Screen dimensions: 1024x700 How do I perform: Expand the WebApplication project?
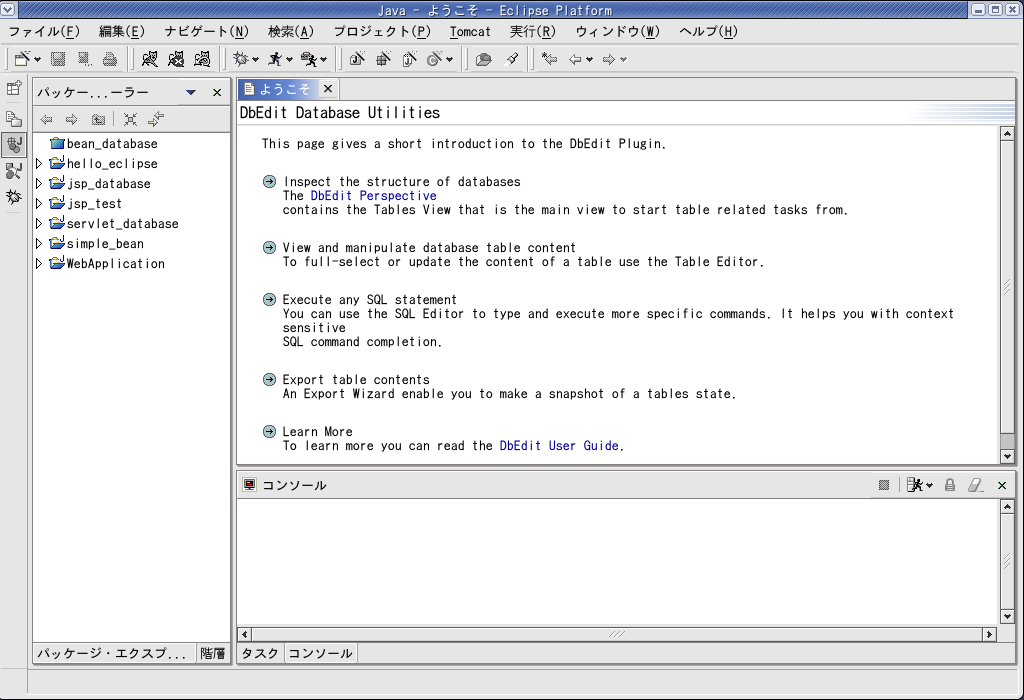[39, 263]
